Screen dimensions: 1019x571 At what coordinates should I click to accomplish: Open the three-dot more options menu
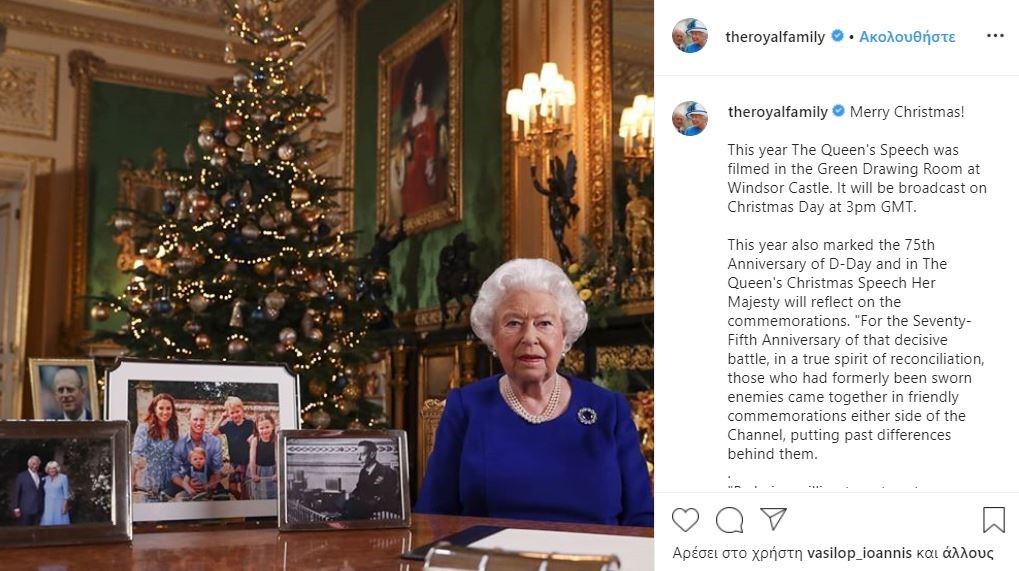(994, 36)
